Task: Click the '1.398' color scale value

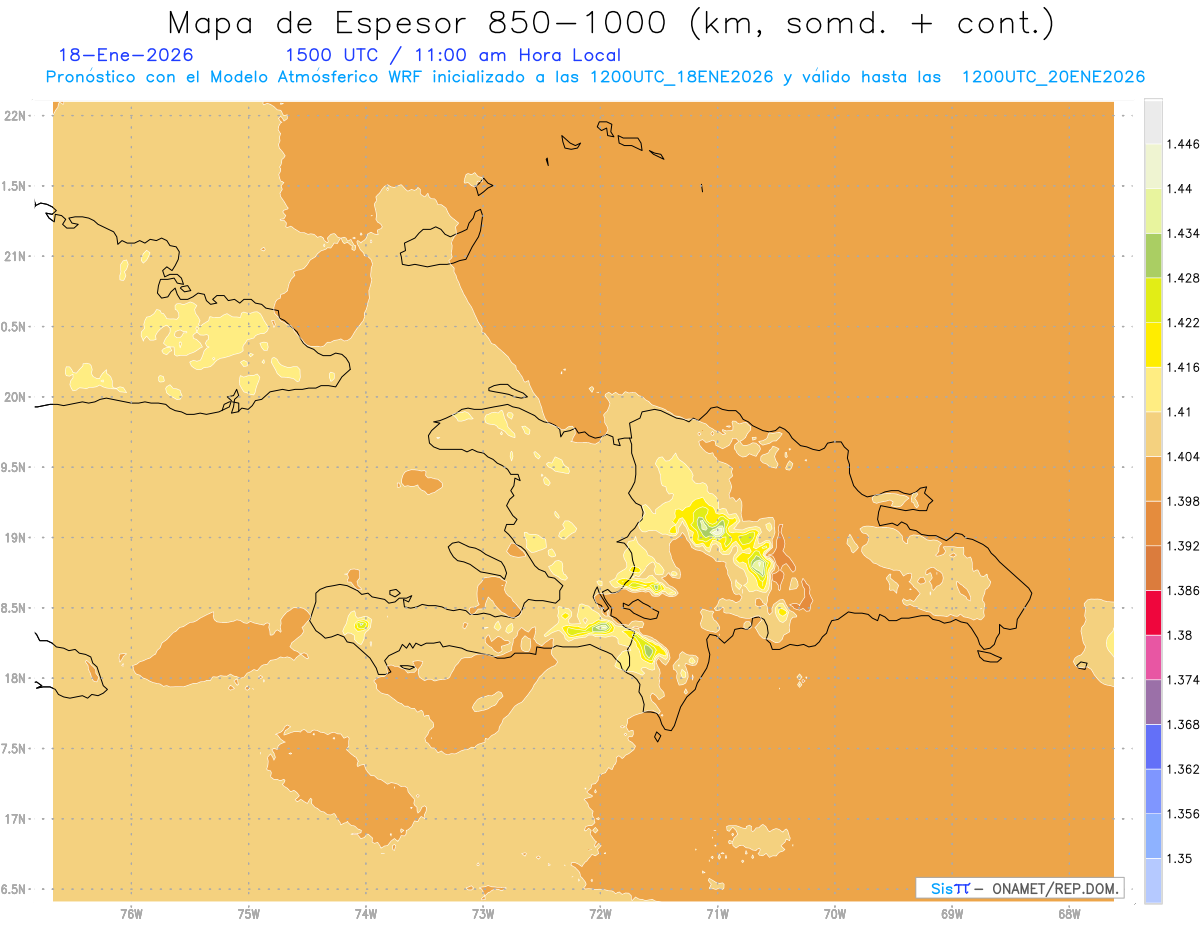Action: [x=1183, y=502]
